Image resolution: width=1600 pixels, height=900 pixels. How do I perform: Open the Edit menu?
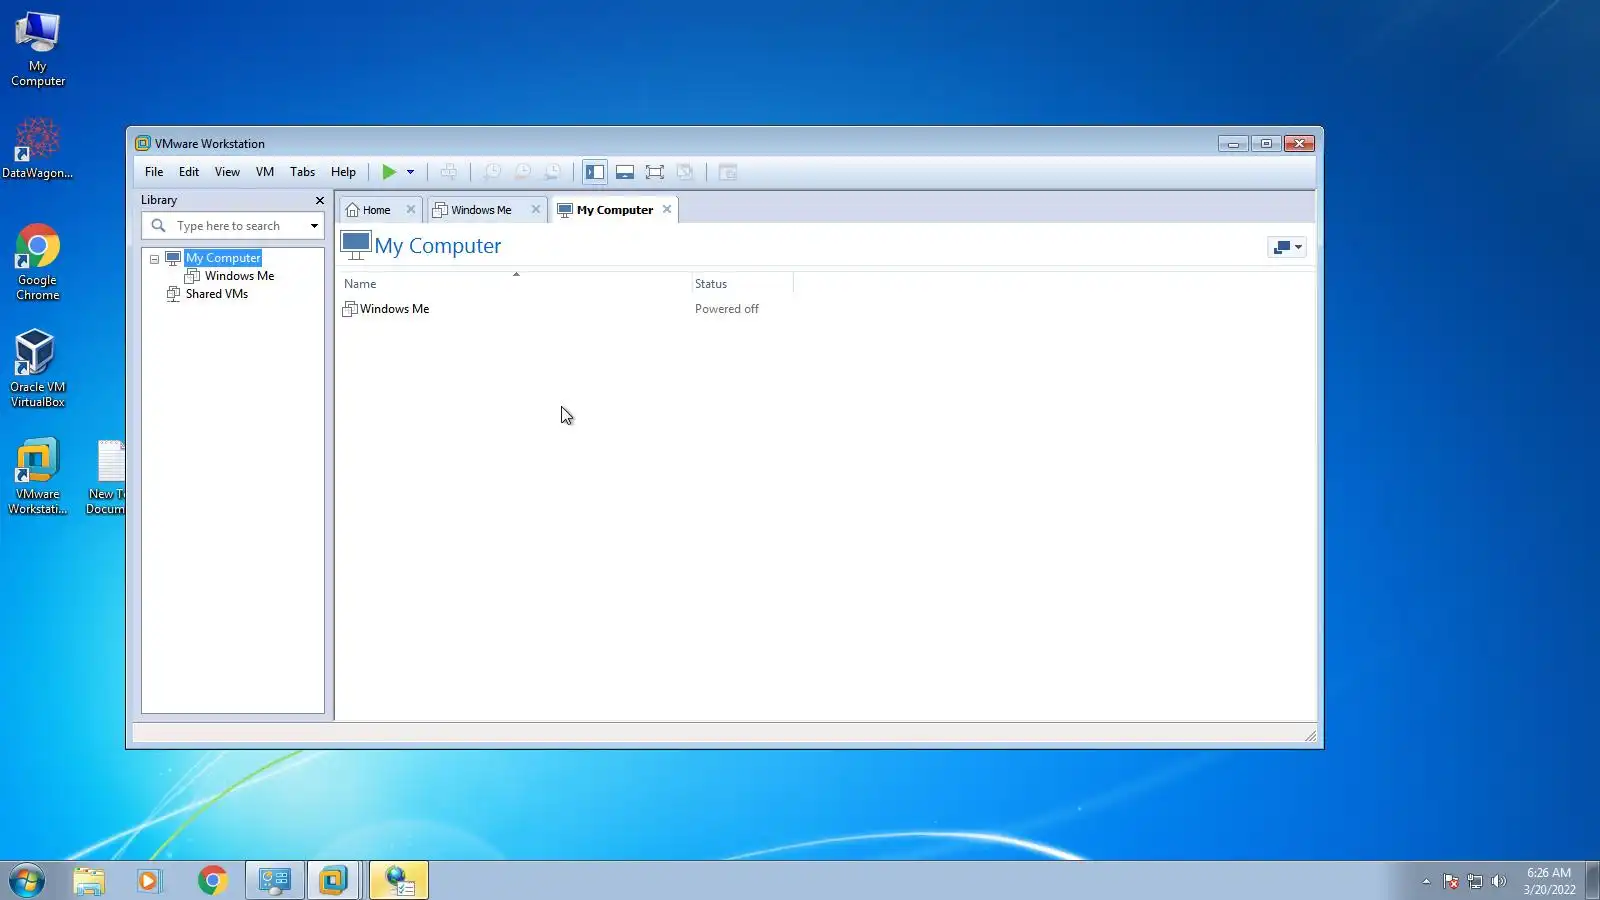[189, 172]
